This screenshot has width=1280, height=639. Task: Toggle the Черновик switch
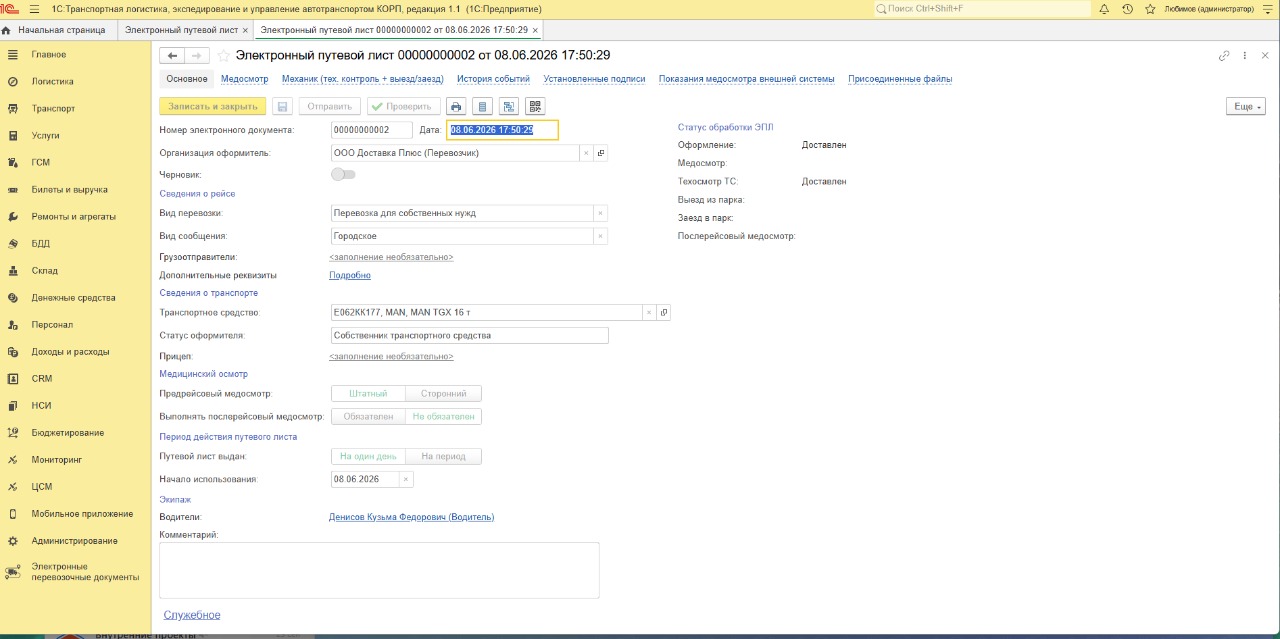pyautogui.click(x=343, y=174)
